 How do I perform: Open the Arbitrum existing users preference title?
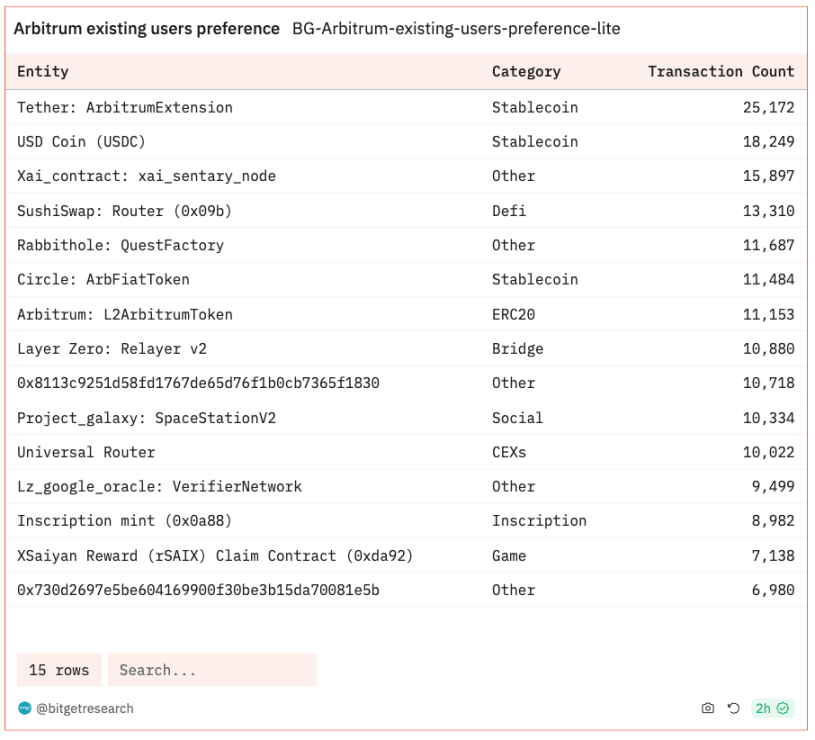(x=146, y=29)
